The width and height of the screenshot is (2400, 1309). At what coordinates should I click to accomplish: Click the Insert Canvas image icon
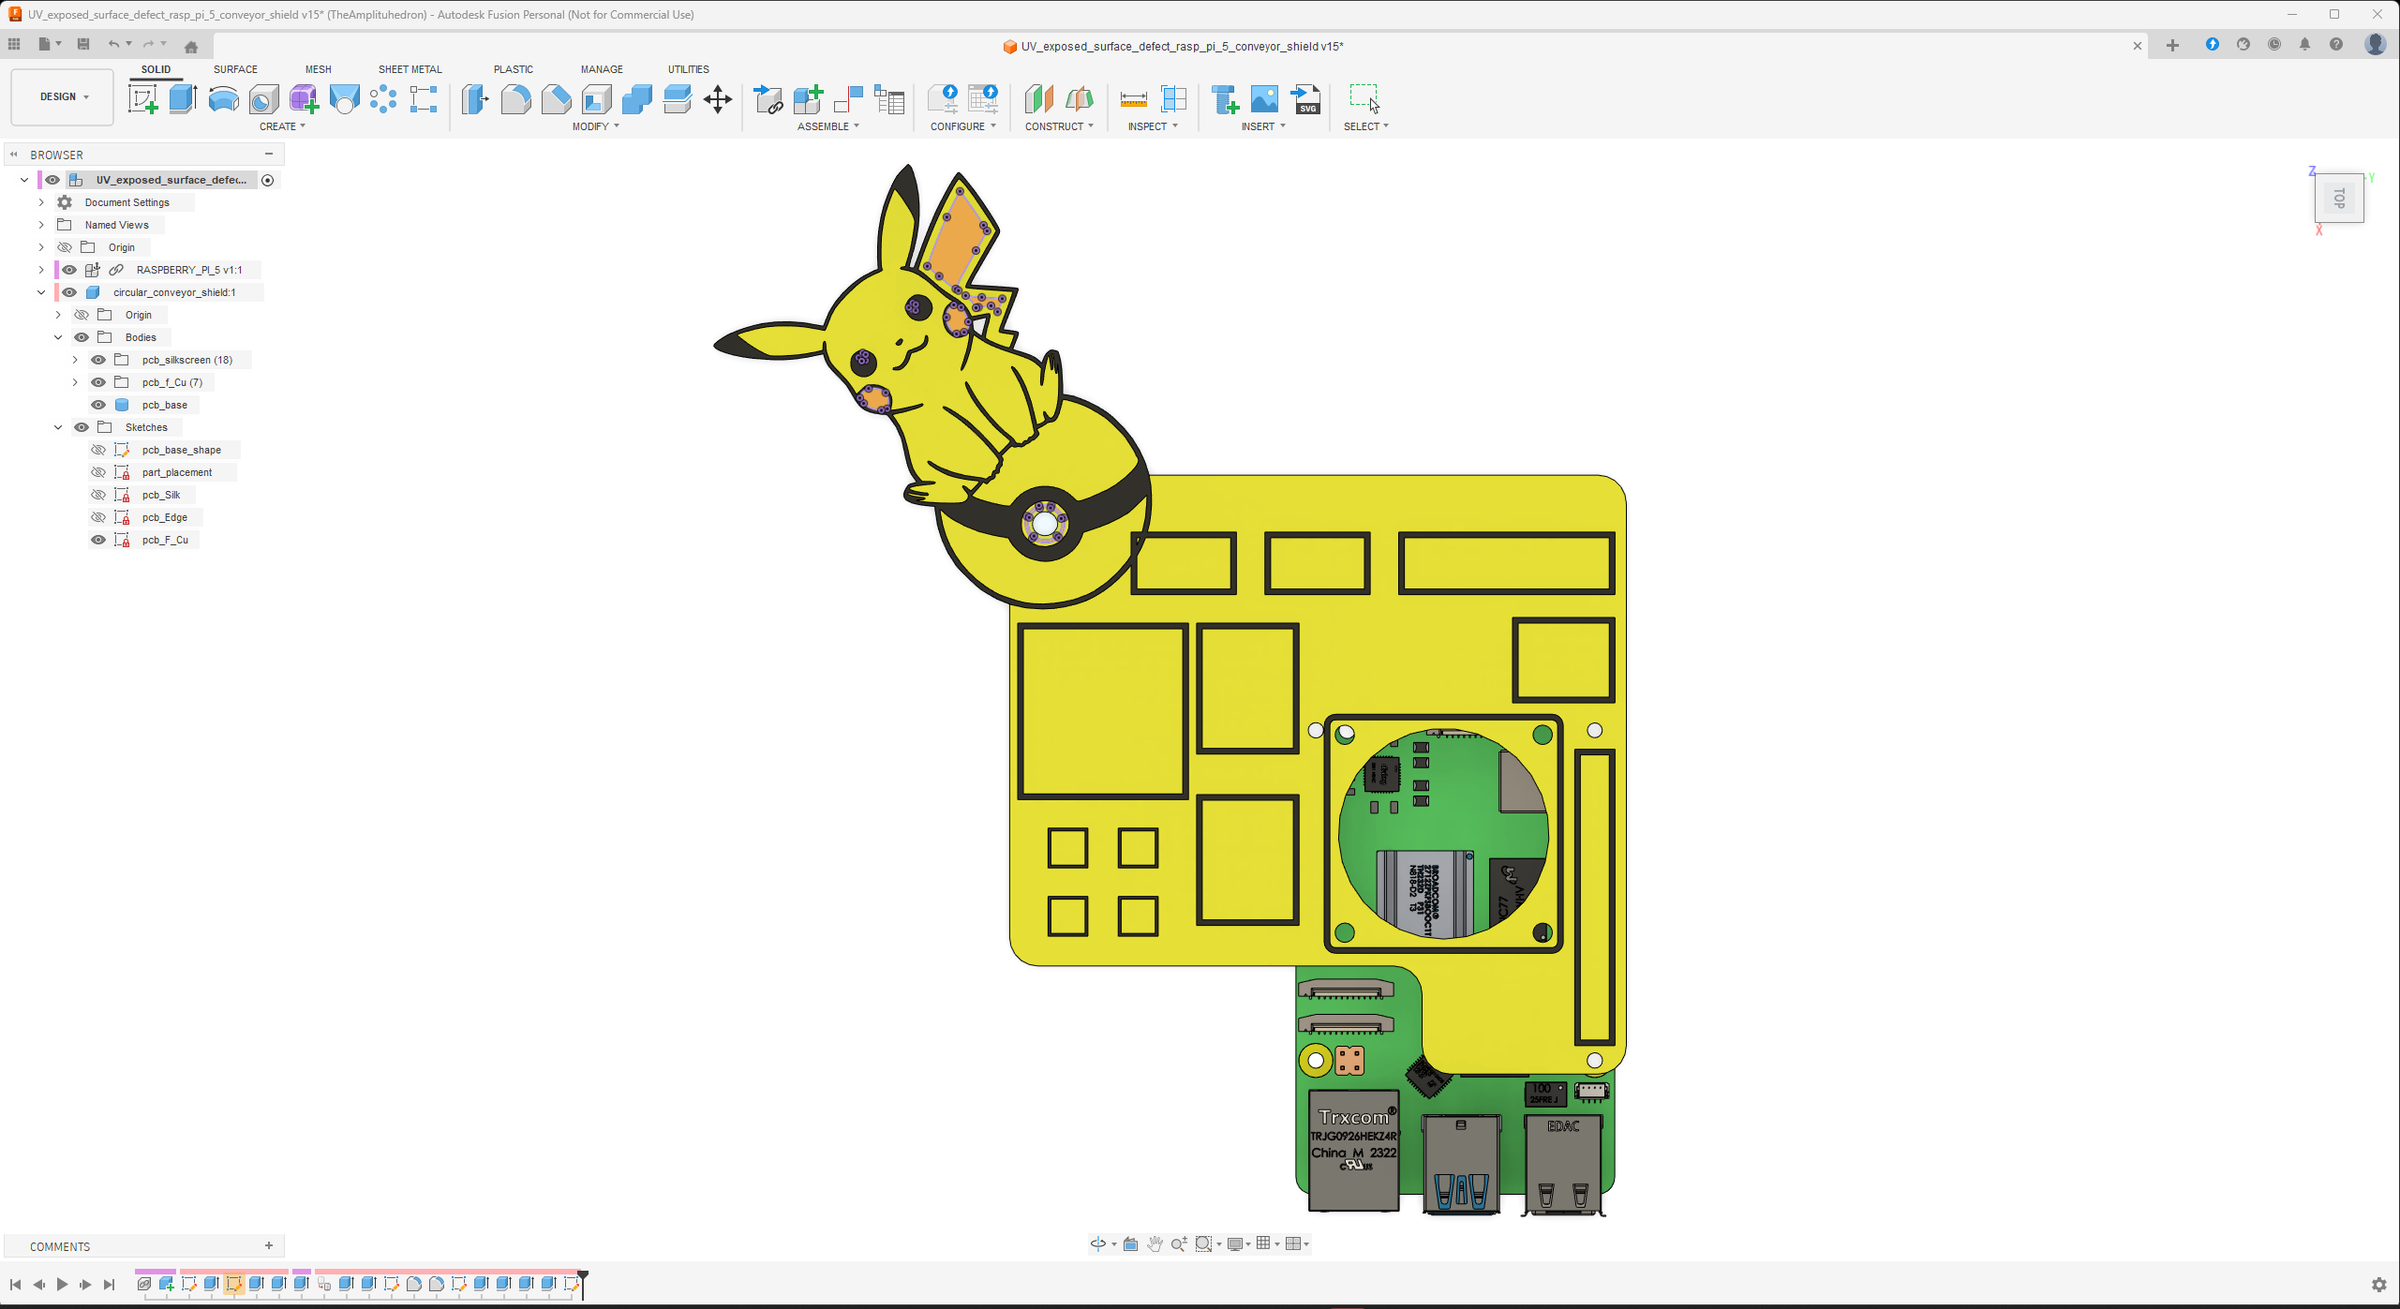[x=1265, y=99]
